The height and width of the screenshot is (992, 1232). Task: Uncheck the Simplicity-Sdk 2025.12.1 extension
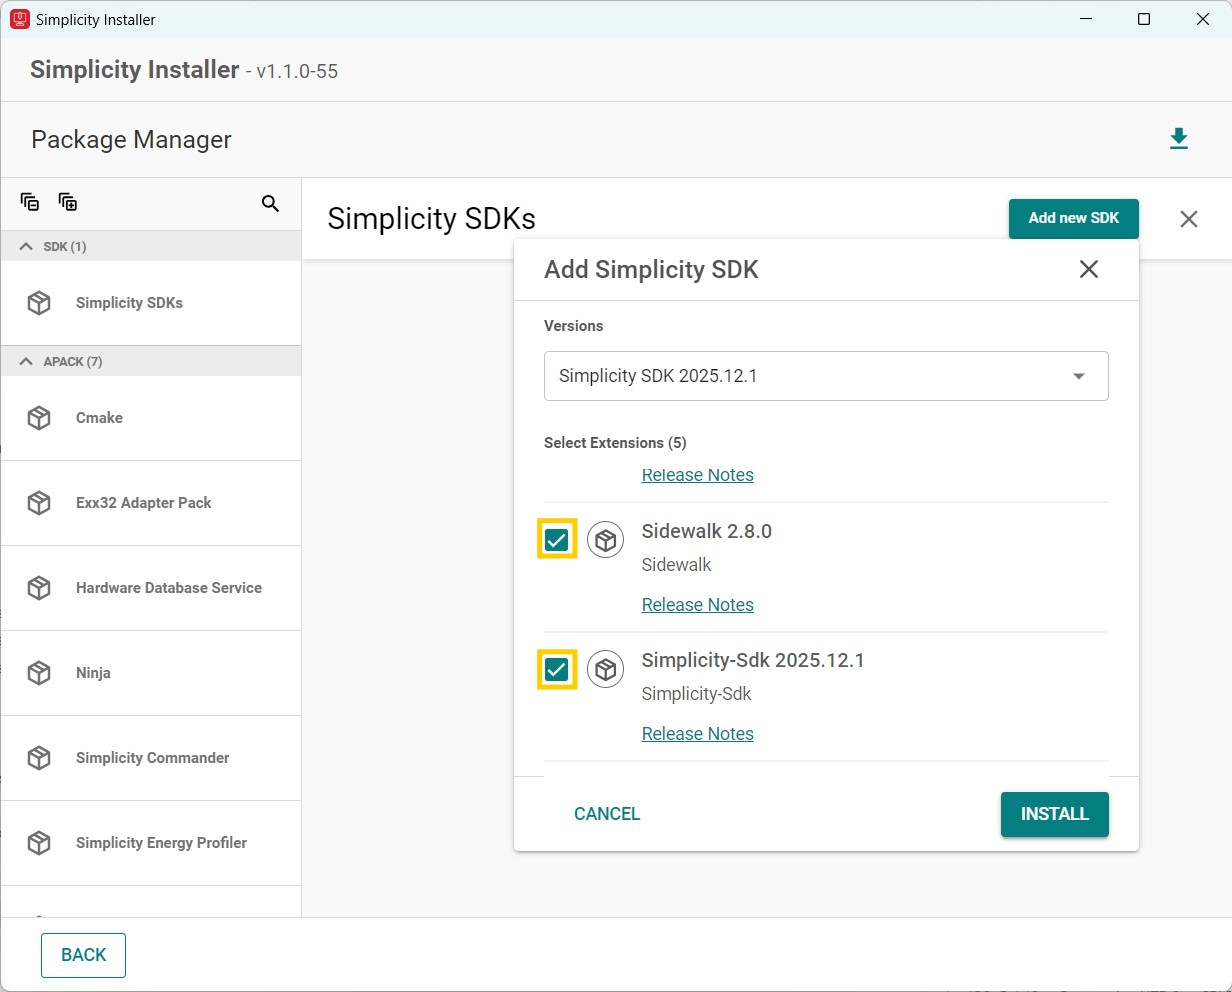(557, 668)
